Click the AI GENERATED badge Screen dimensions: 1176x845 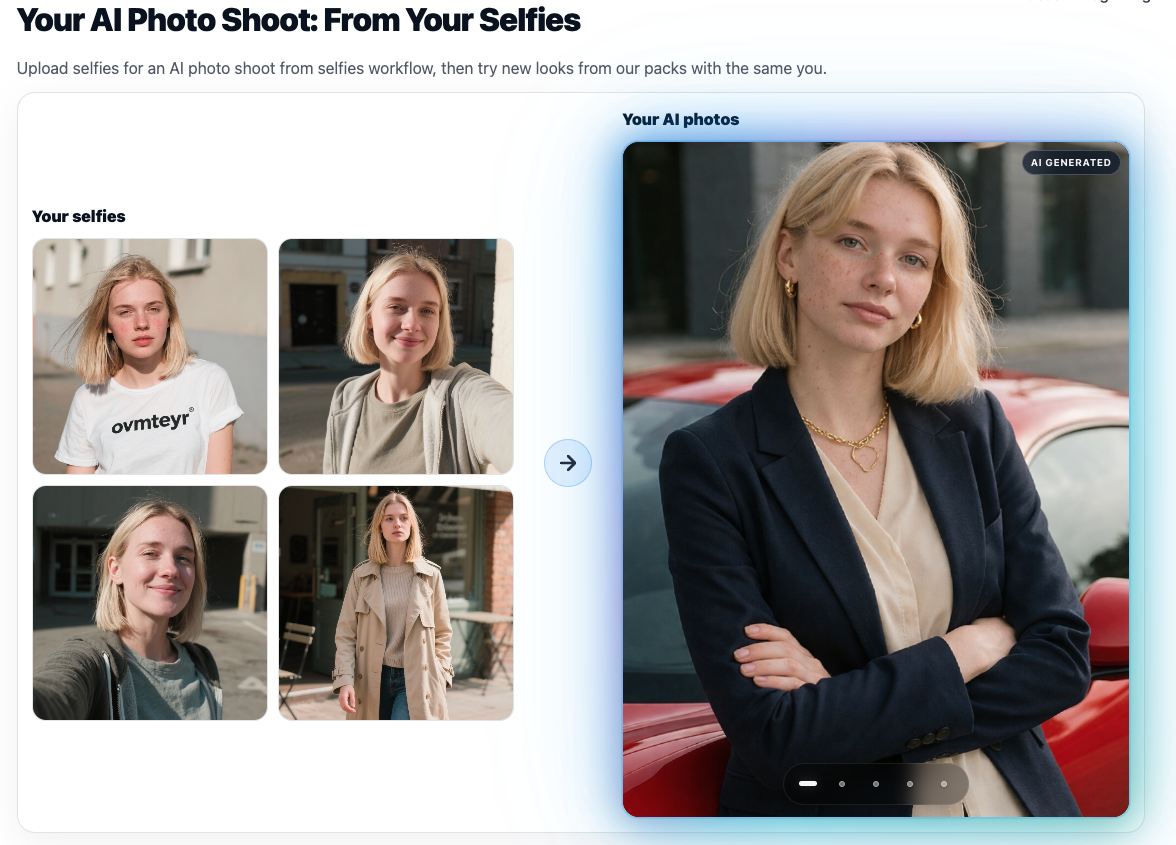point(1070,162)
